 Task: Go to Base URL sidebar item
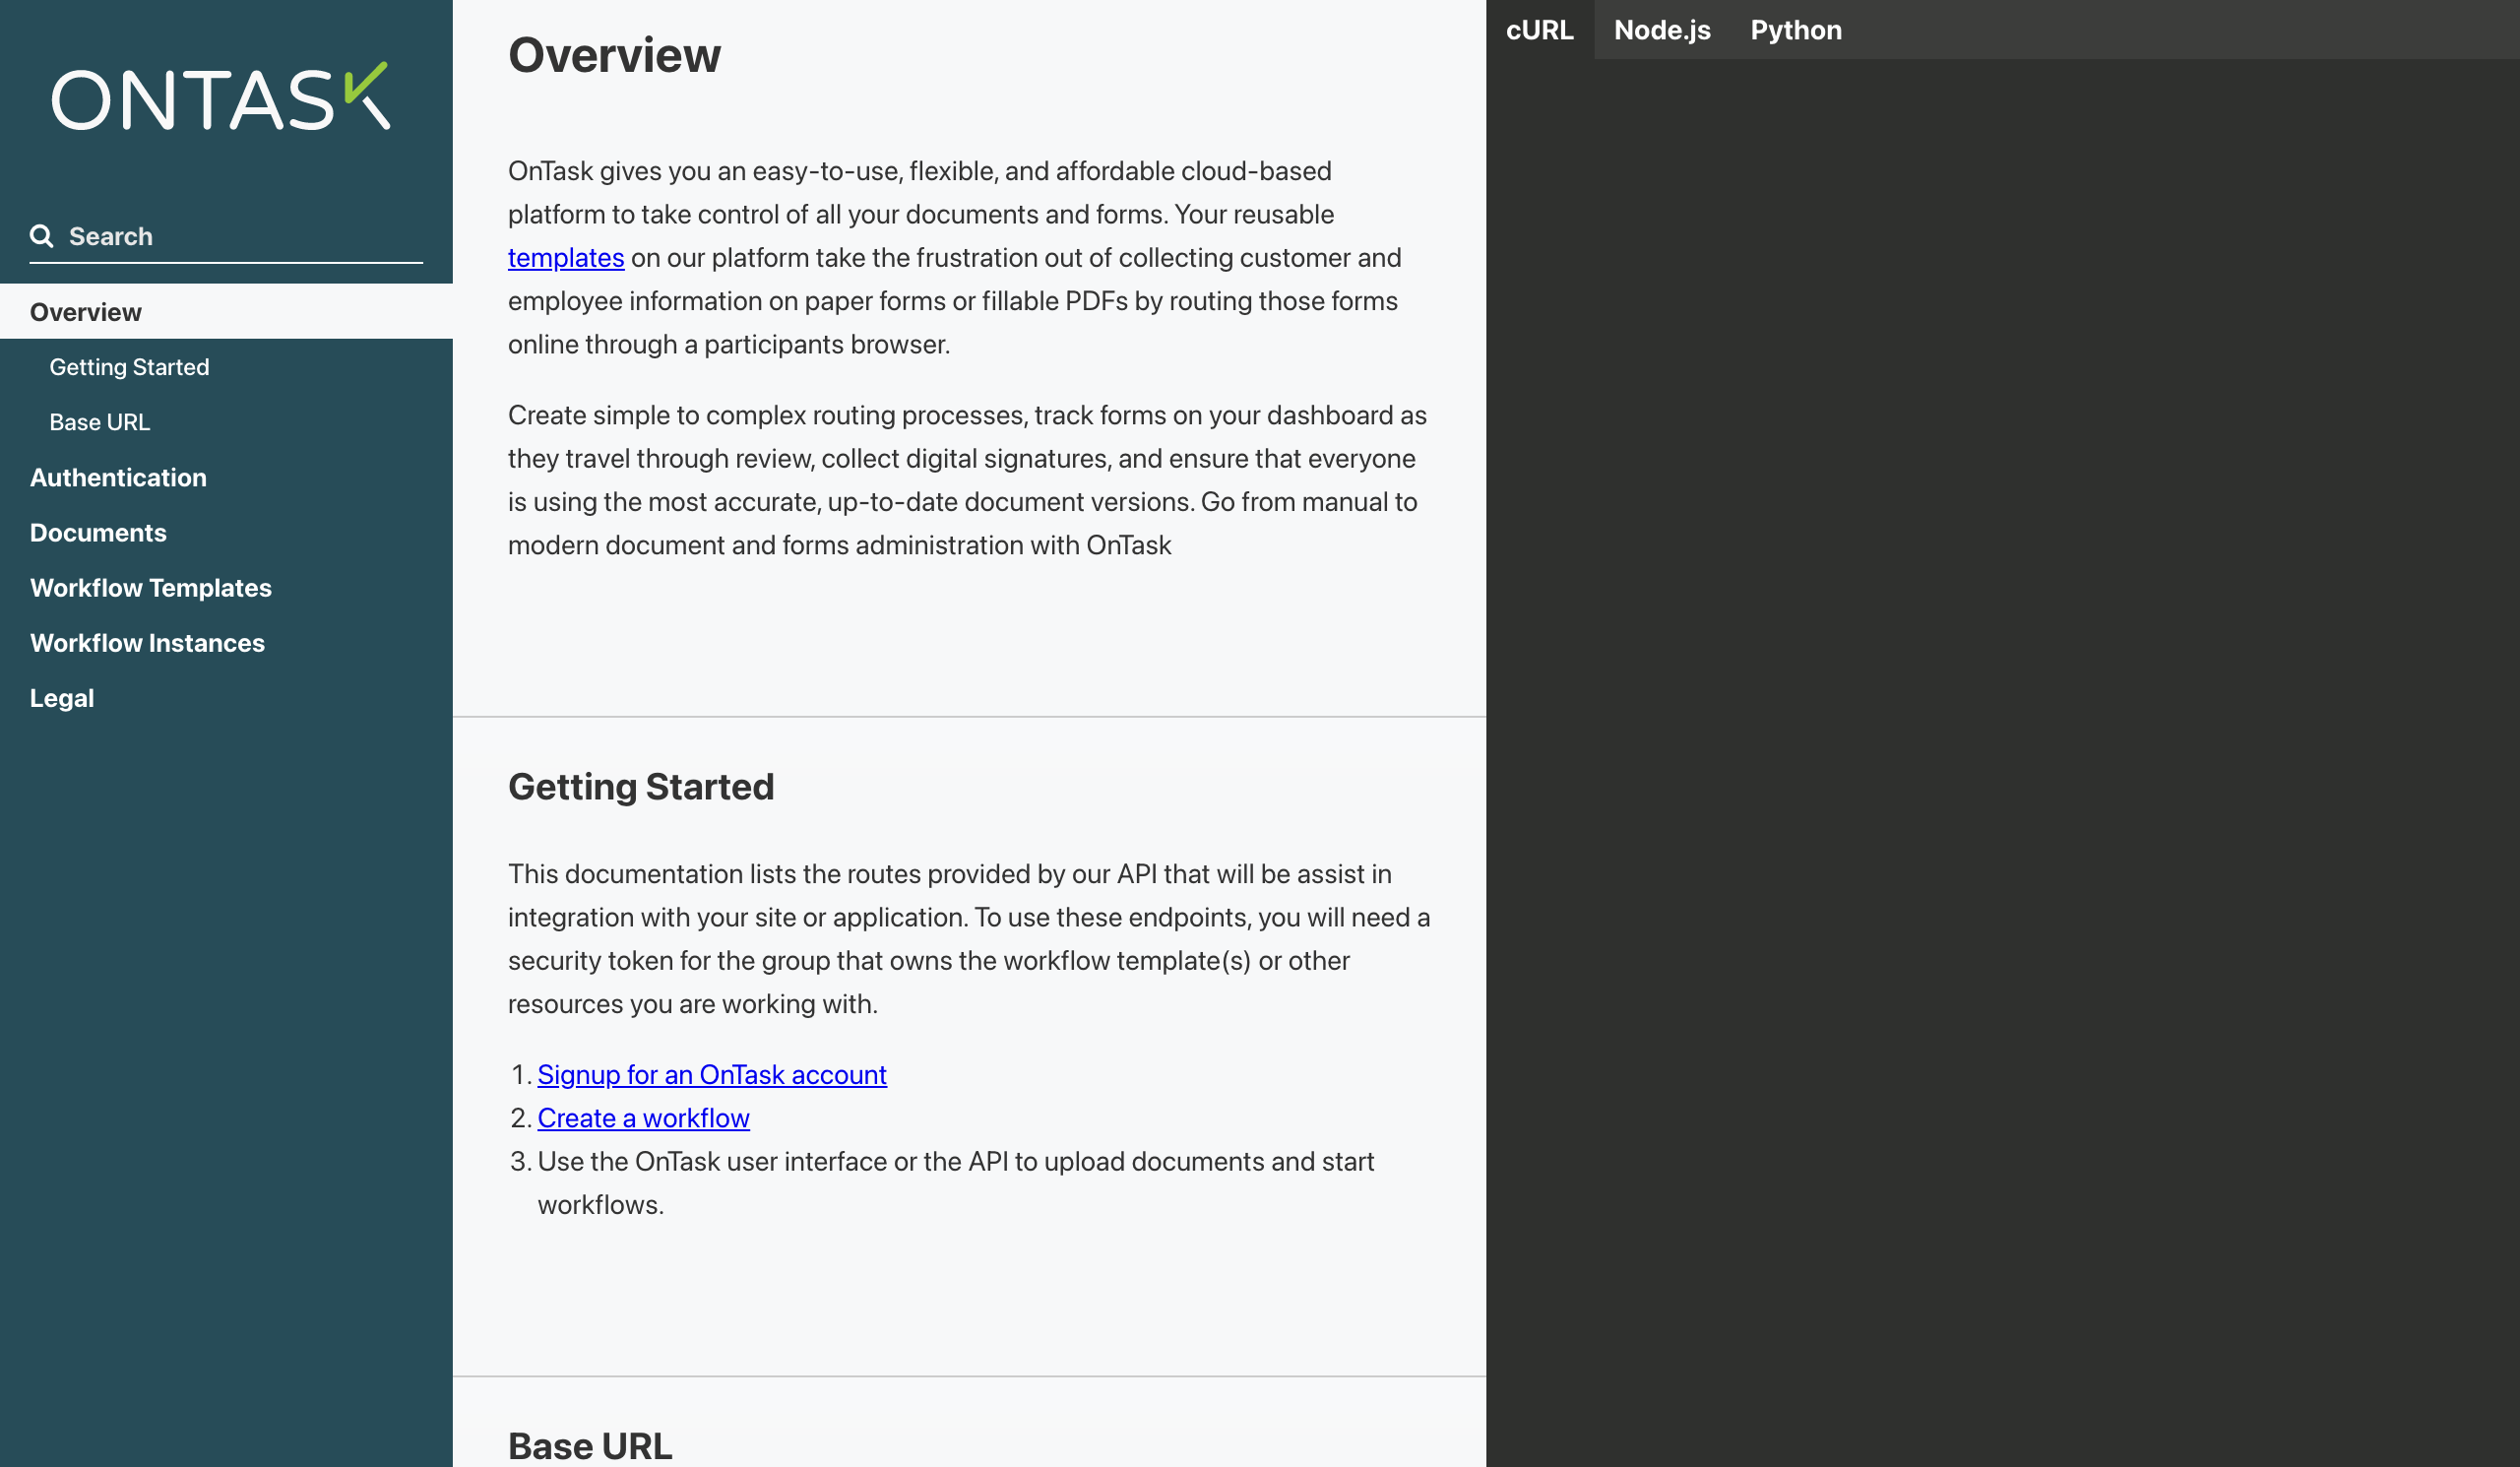click(x=226, y=422)
